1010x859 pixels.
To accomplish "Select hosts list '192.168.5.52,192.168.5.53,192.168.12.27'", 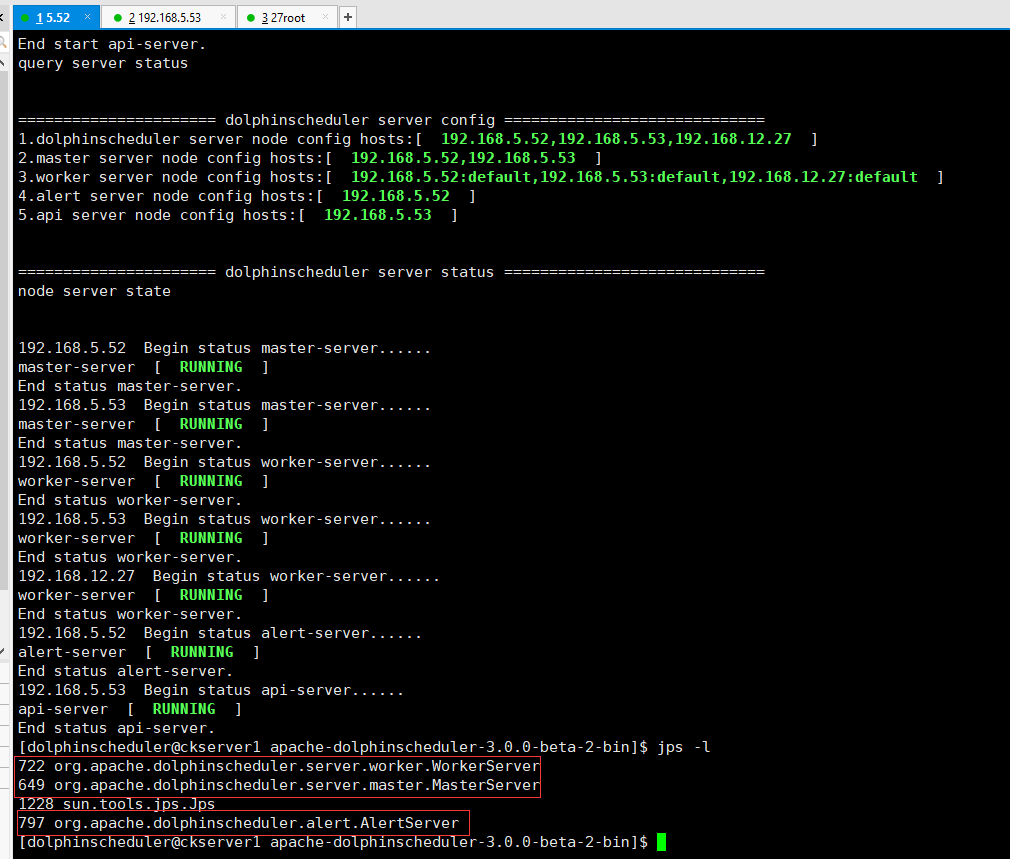I will 616,139.
